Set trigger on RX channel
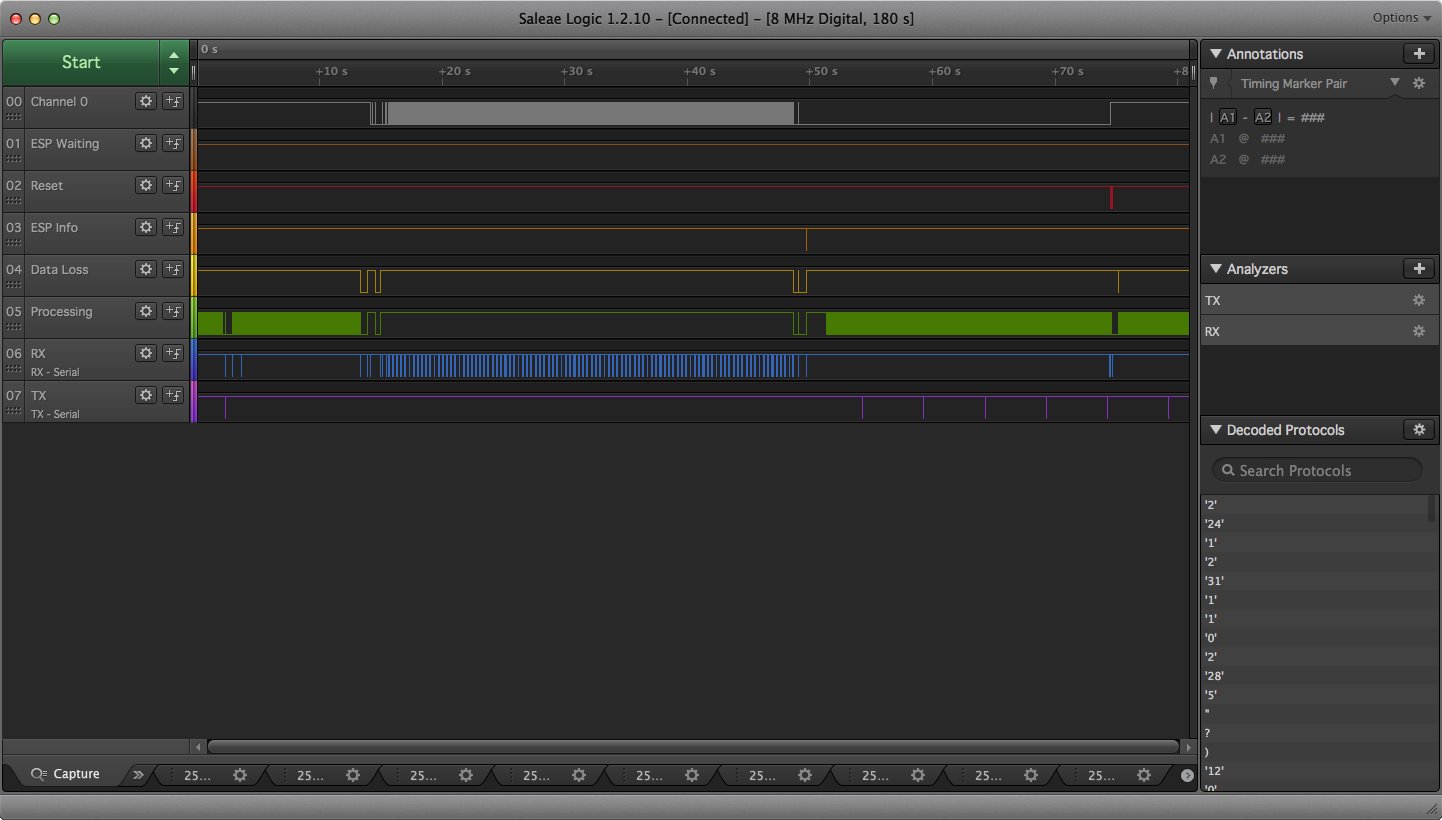 pyautogui.click(x=173, y=353)
